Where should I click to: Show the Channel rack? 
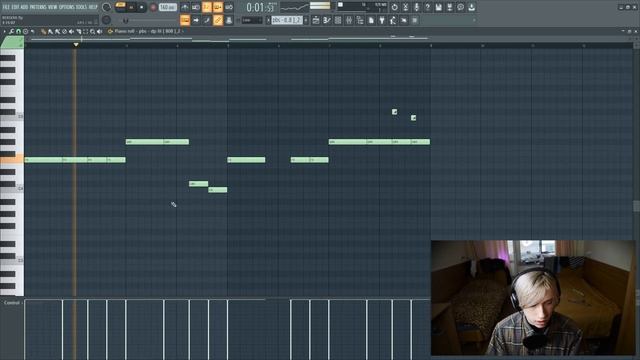[x=338, y=20]
